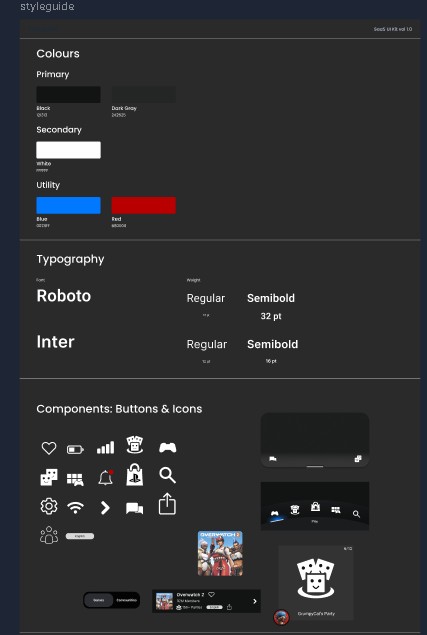427x635 pixels.
Task: Switch to the Games segment of the toggle
Action: (x=98, y=600)
